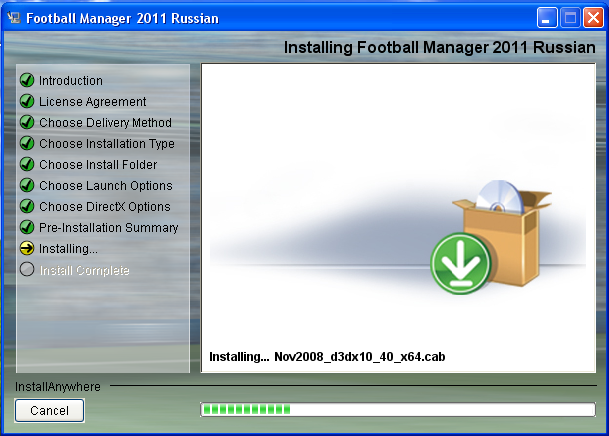609x436 pixels.
Task: Click the checkmark beside Pre-Installation Summary
Action: tap(27, 227)
